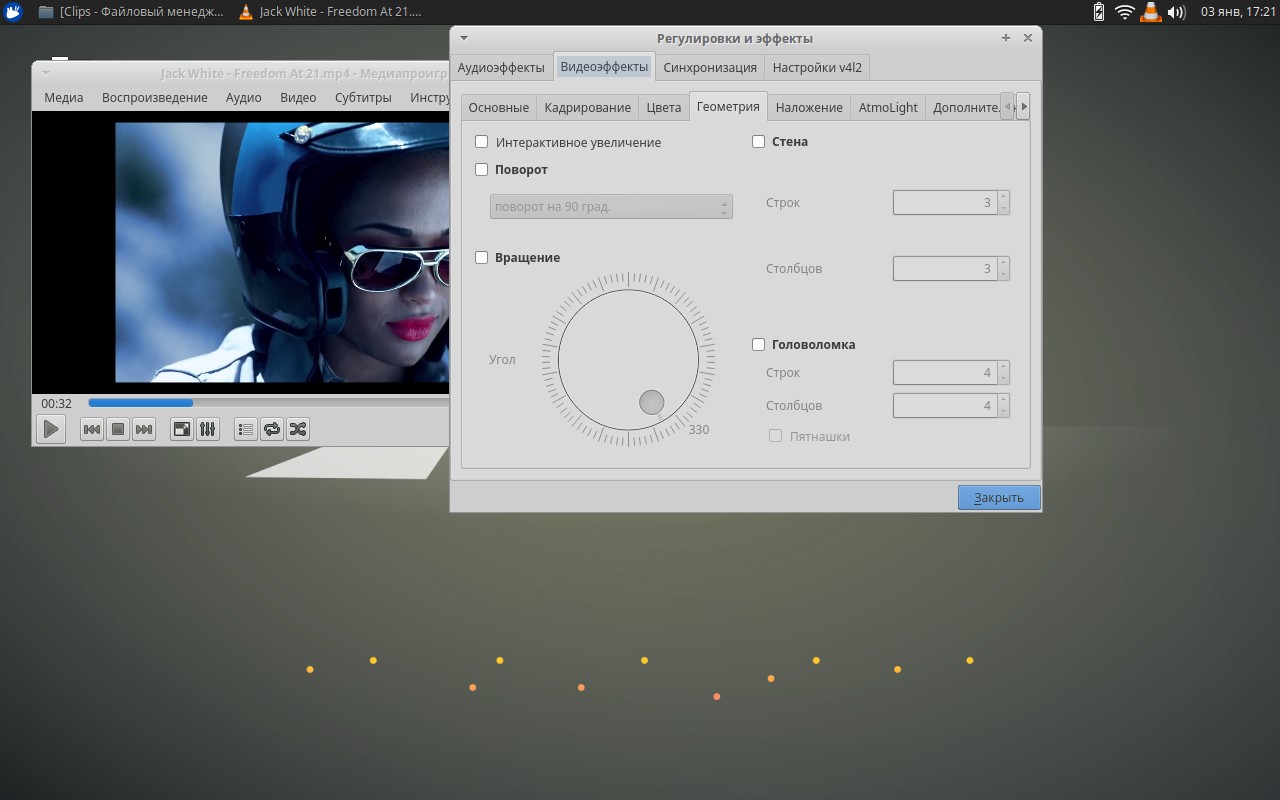Screen dimensions: 1280x800
Task: Select the puzzle Столбцов value field
Action: click(944, 405)
